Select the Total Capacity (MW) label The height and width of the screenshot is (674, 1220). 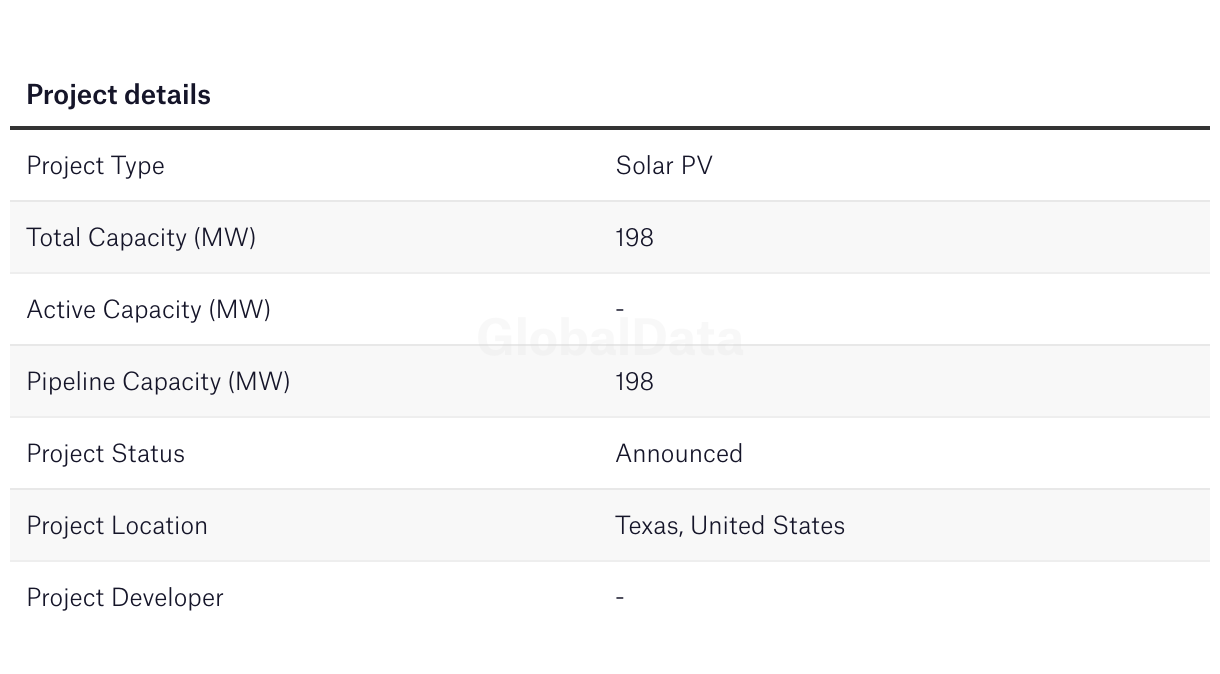pyautogui.click(x=141, y=238)
